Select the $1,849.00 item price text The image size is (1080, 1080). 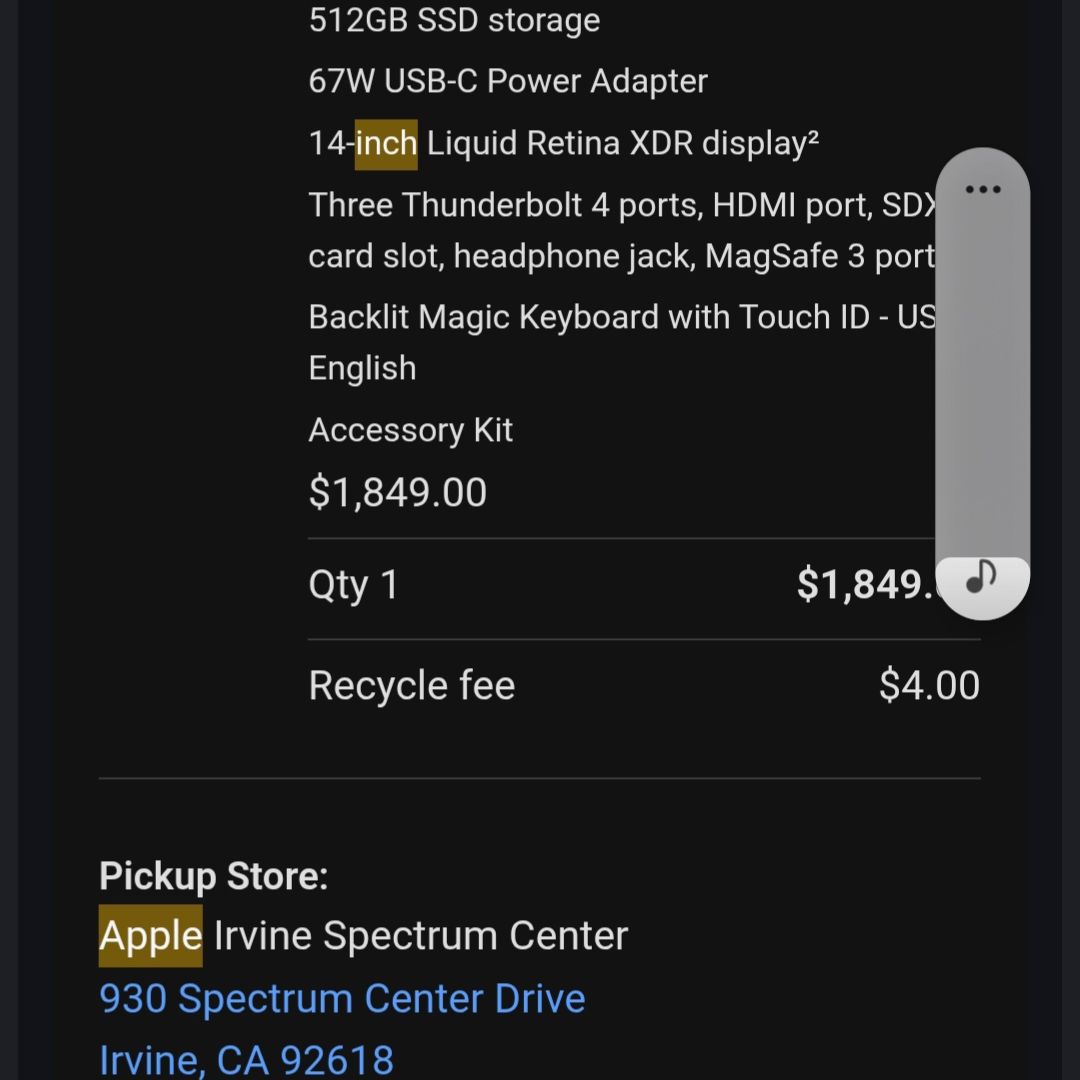[397, 492]
